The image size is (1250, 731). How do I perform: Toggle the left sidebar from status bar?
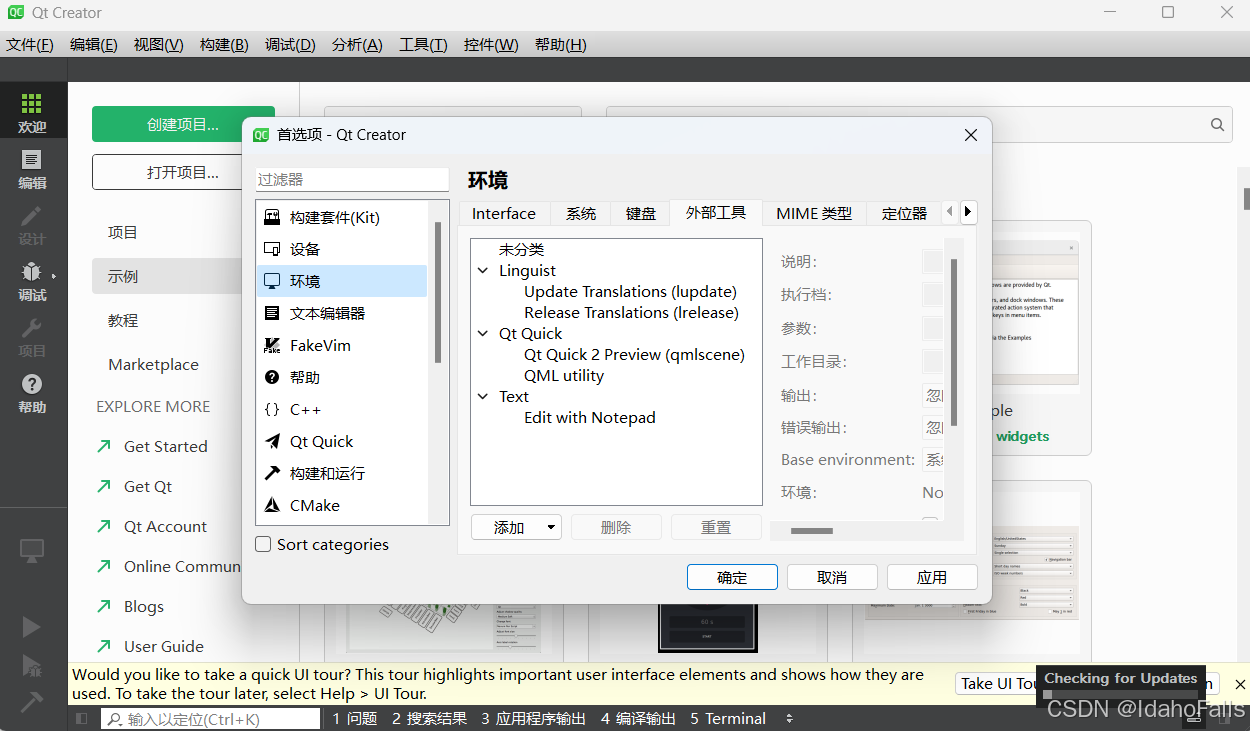coord(82,719)
